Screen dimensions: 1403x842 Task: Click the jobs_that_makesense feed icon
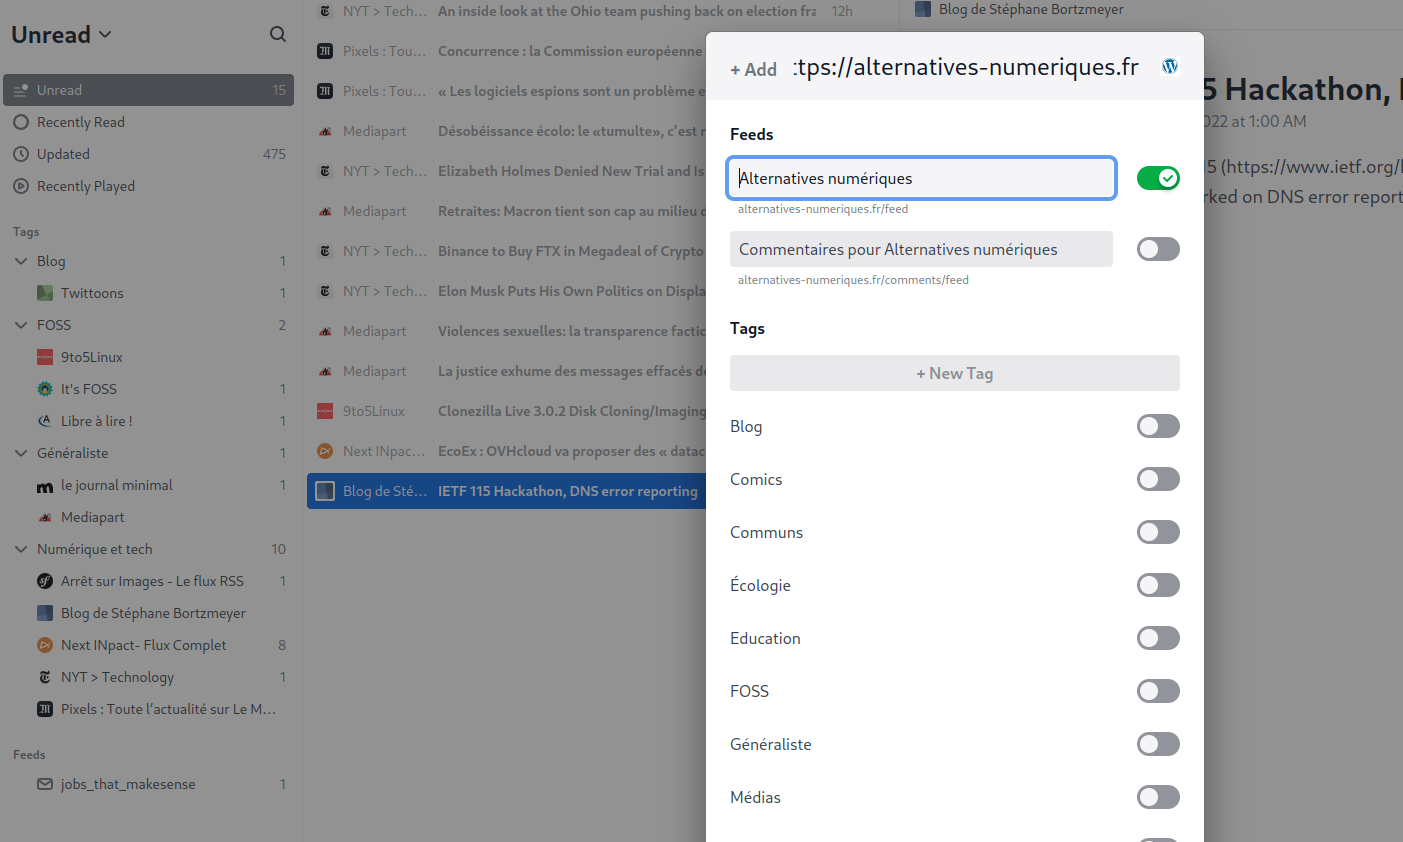coord(45,784)
